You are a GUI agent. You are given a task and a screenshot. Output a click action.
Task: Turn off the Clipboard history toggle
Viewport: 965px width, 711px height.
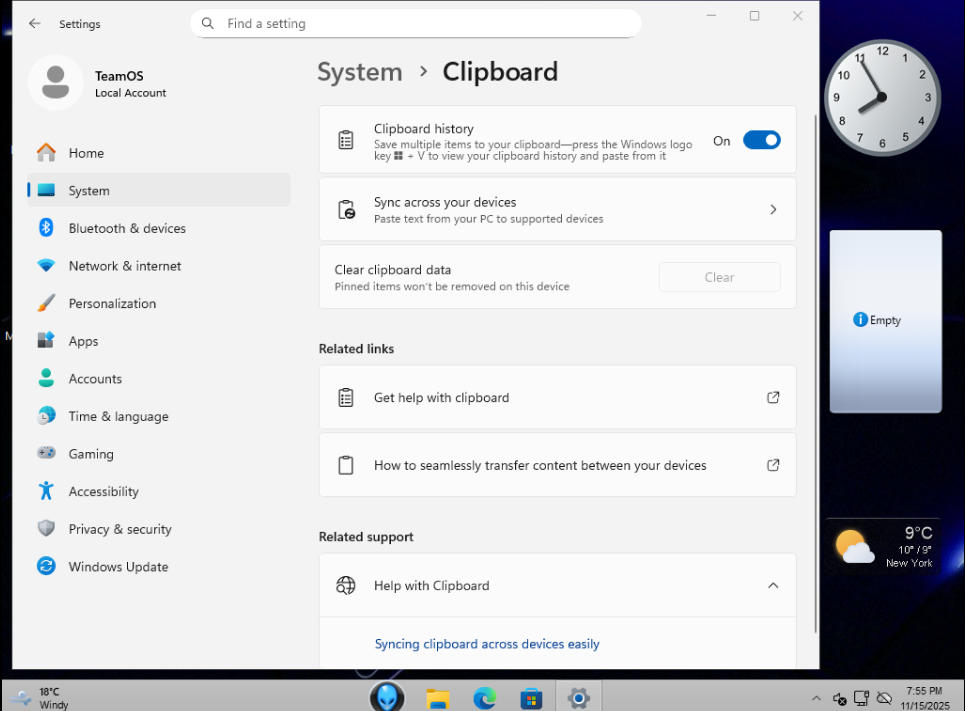[x=761, y=141]
